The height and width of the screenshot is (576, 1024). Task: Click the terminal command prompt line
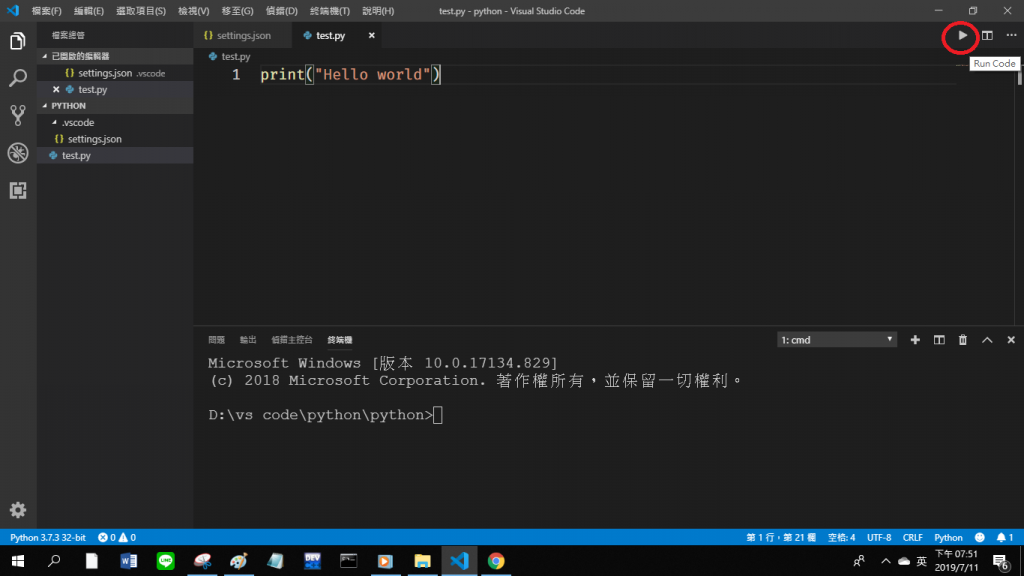click(325, 415)
